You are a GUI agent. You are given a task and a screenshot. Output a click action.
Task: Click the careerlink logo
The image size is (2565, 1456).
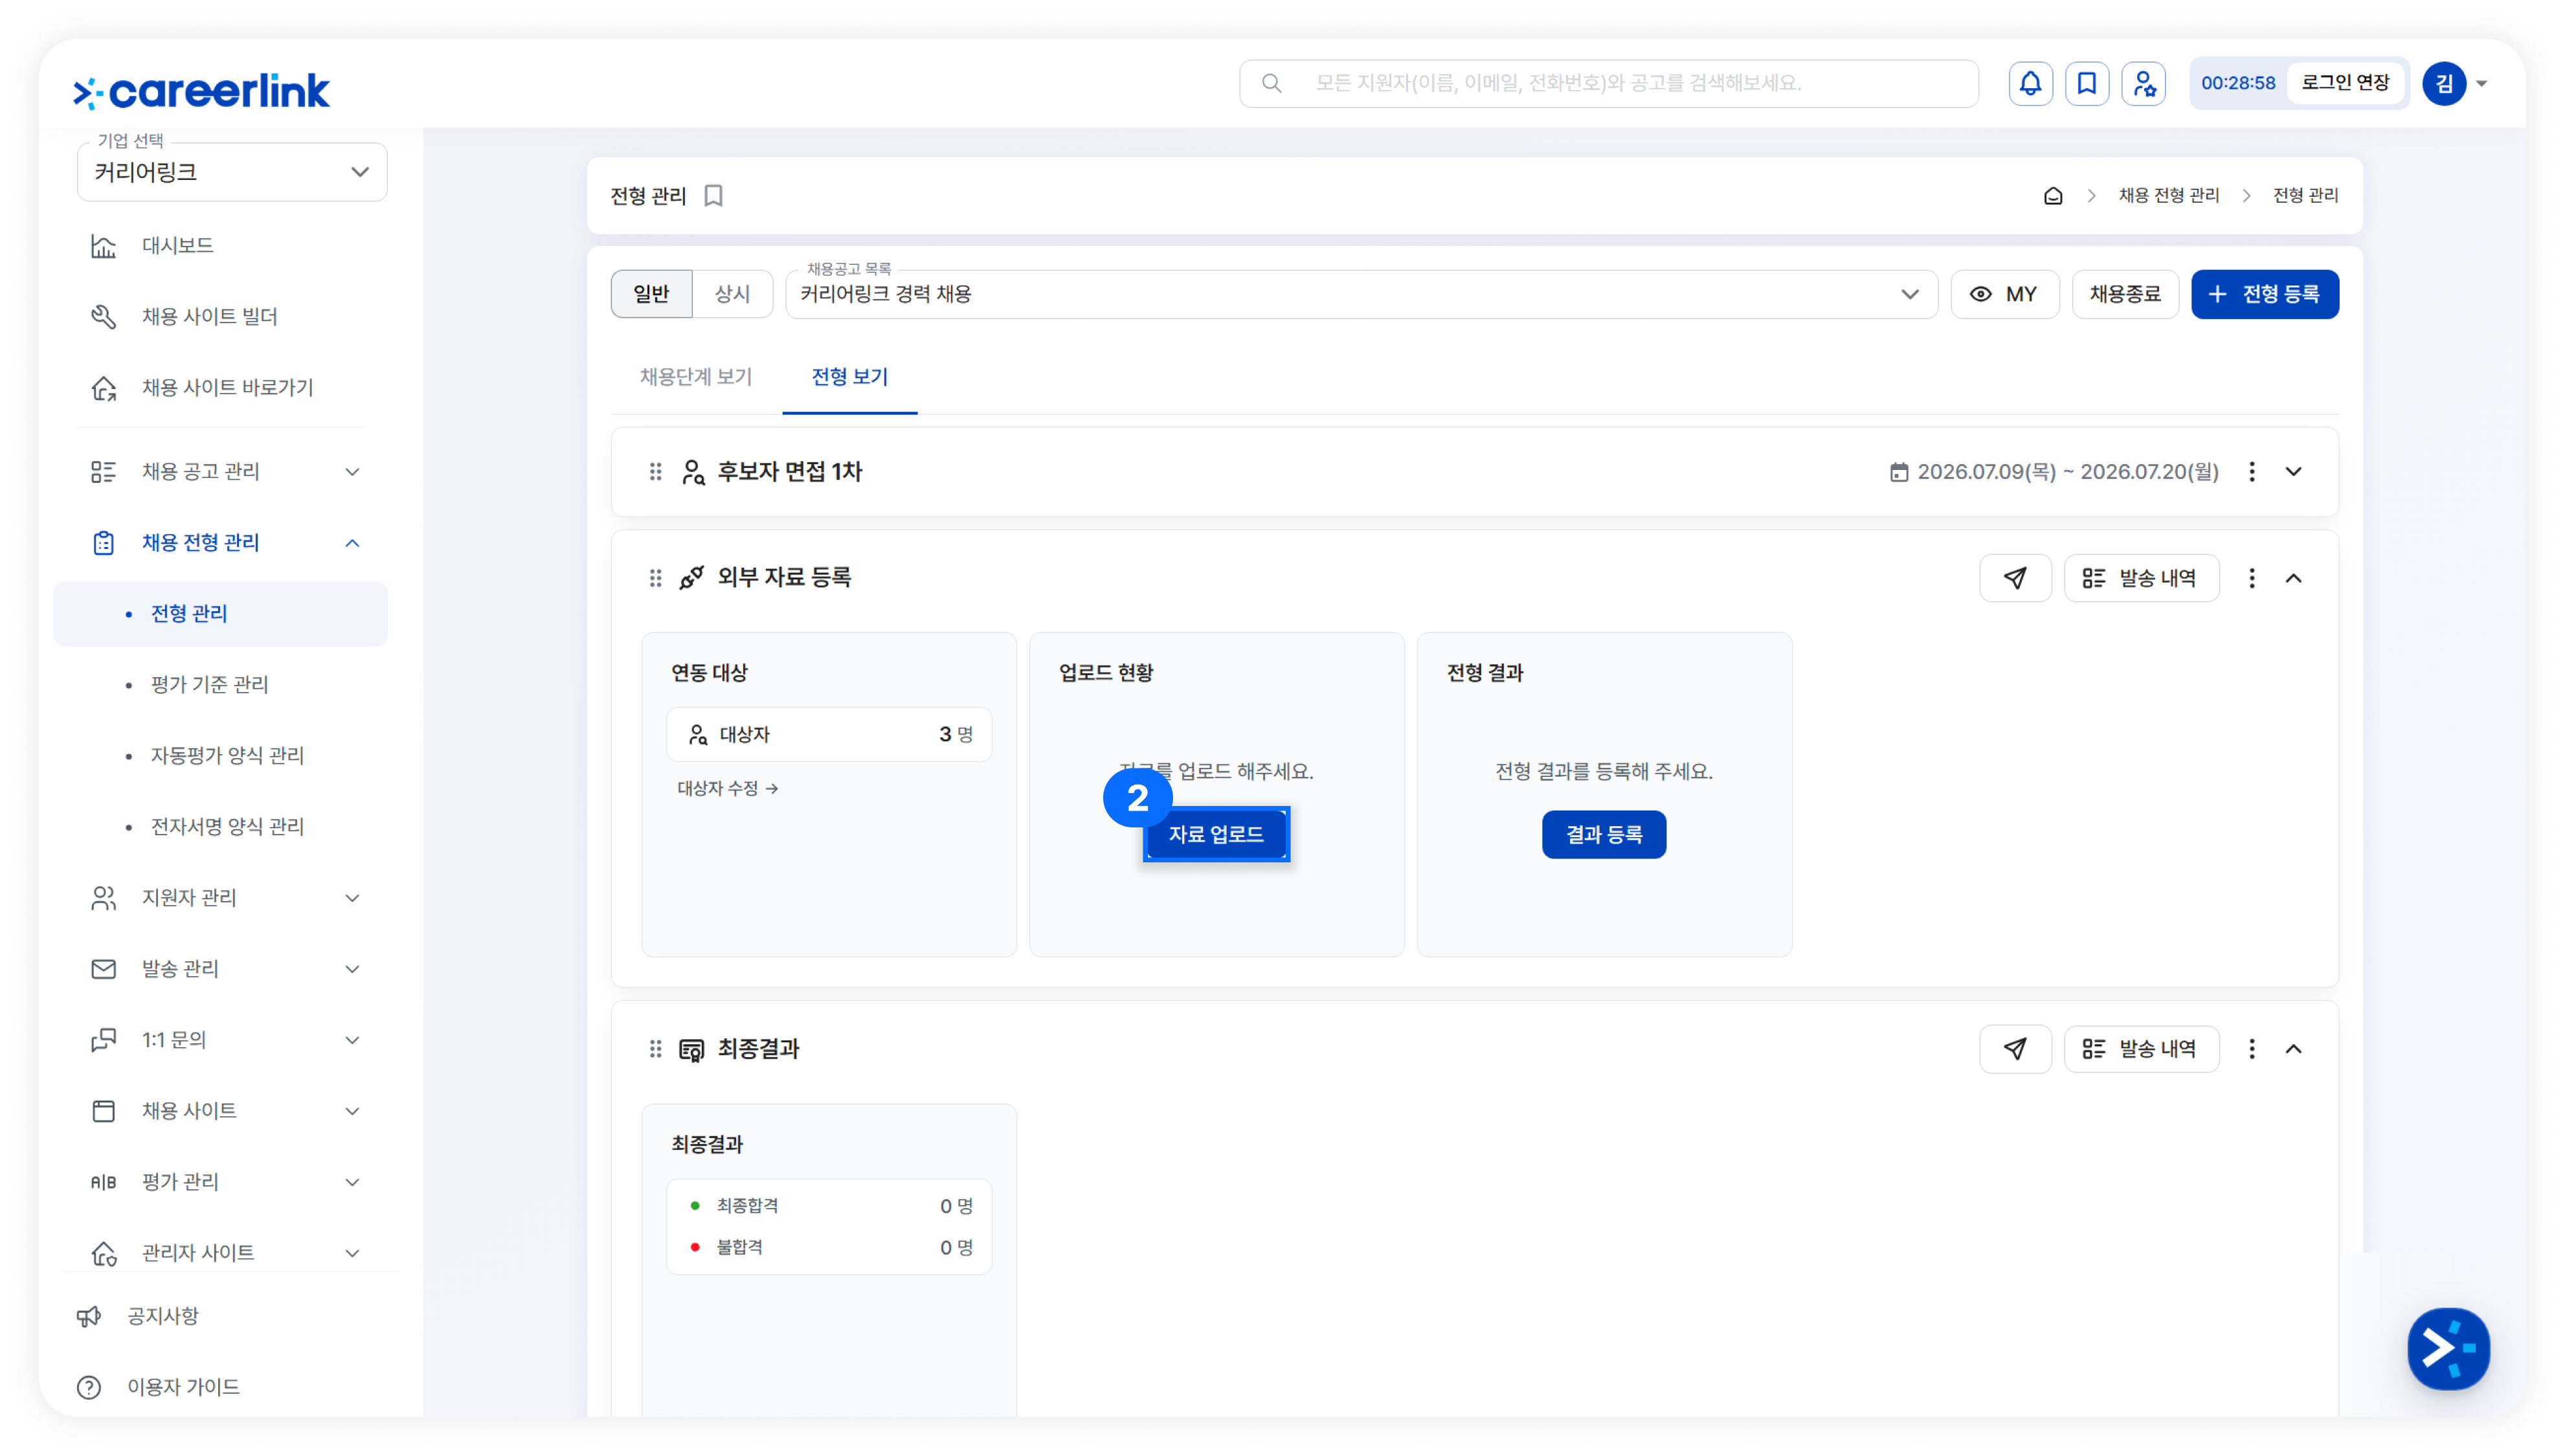(201, 91)
